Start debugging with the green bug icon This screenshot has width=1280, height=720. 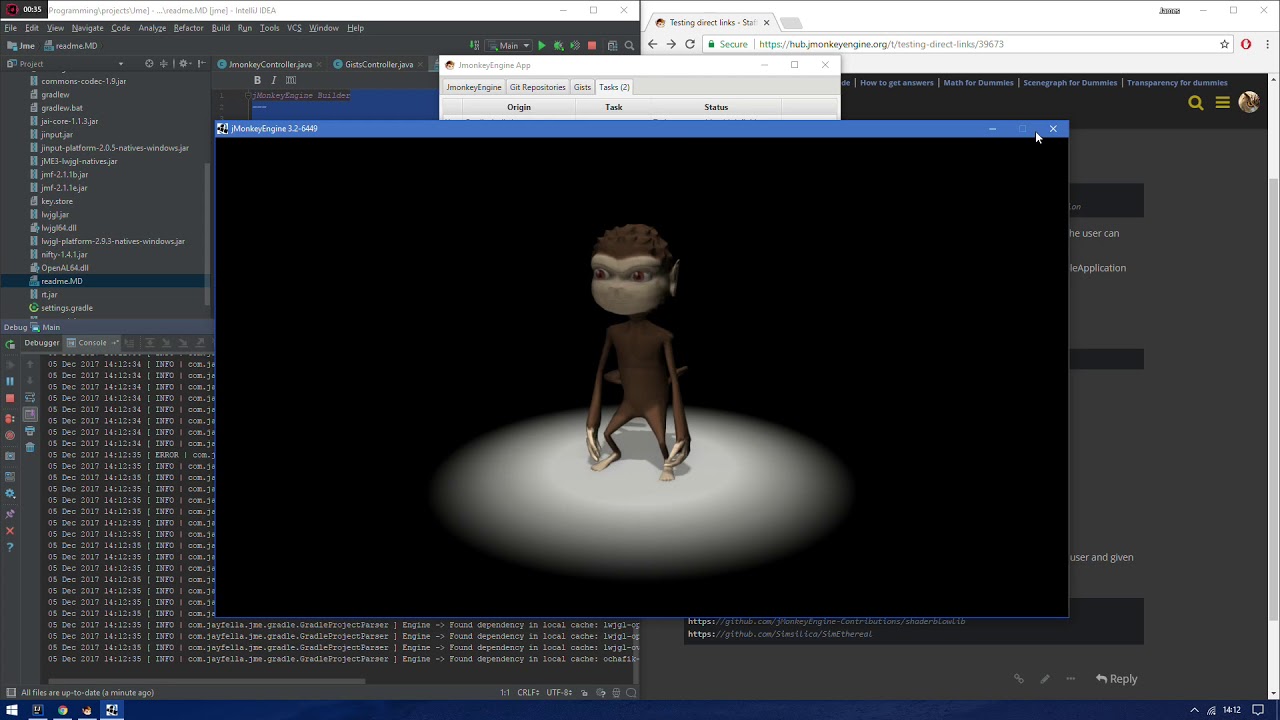558,45
